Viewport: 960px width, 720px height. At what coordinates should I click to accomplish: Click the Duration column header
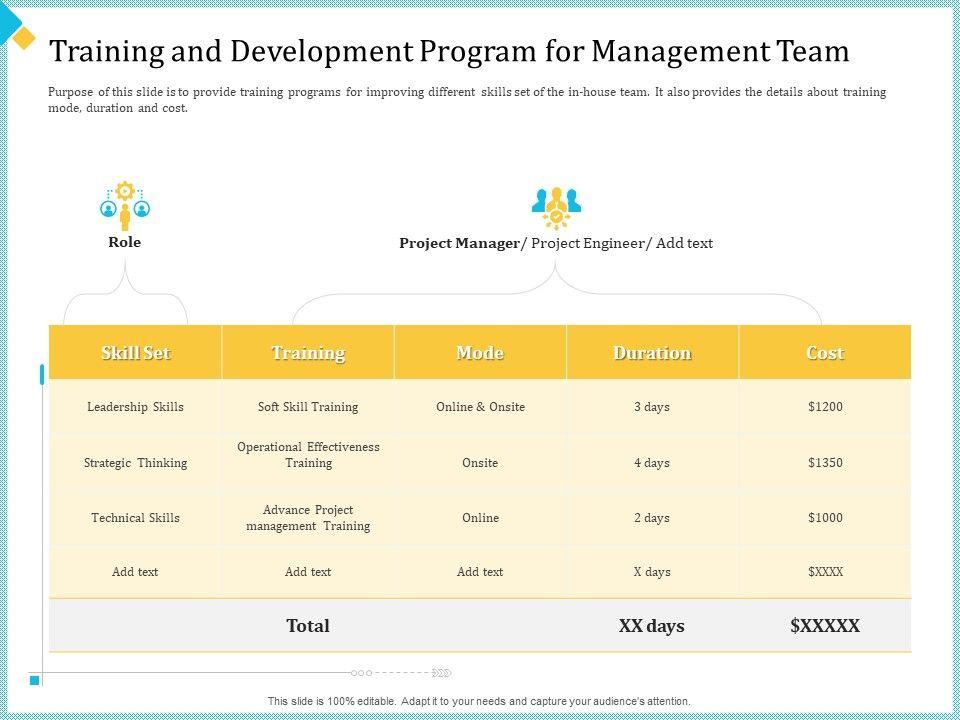point(652,353)
